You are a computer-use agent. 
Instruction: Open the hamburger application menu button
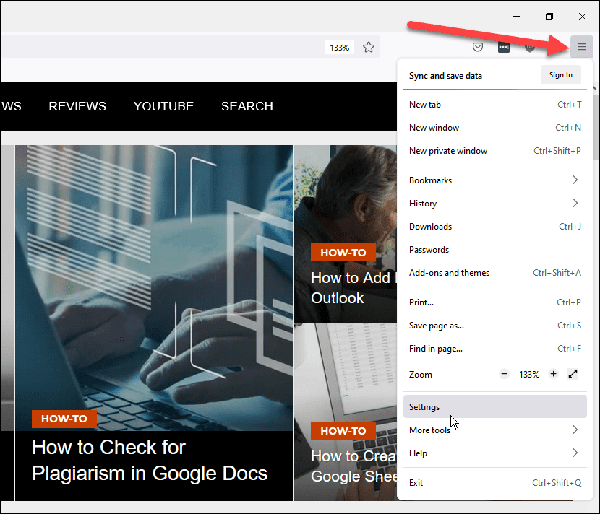[x=582, y=47]
